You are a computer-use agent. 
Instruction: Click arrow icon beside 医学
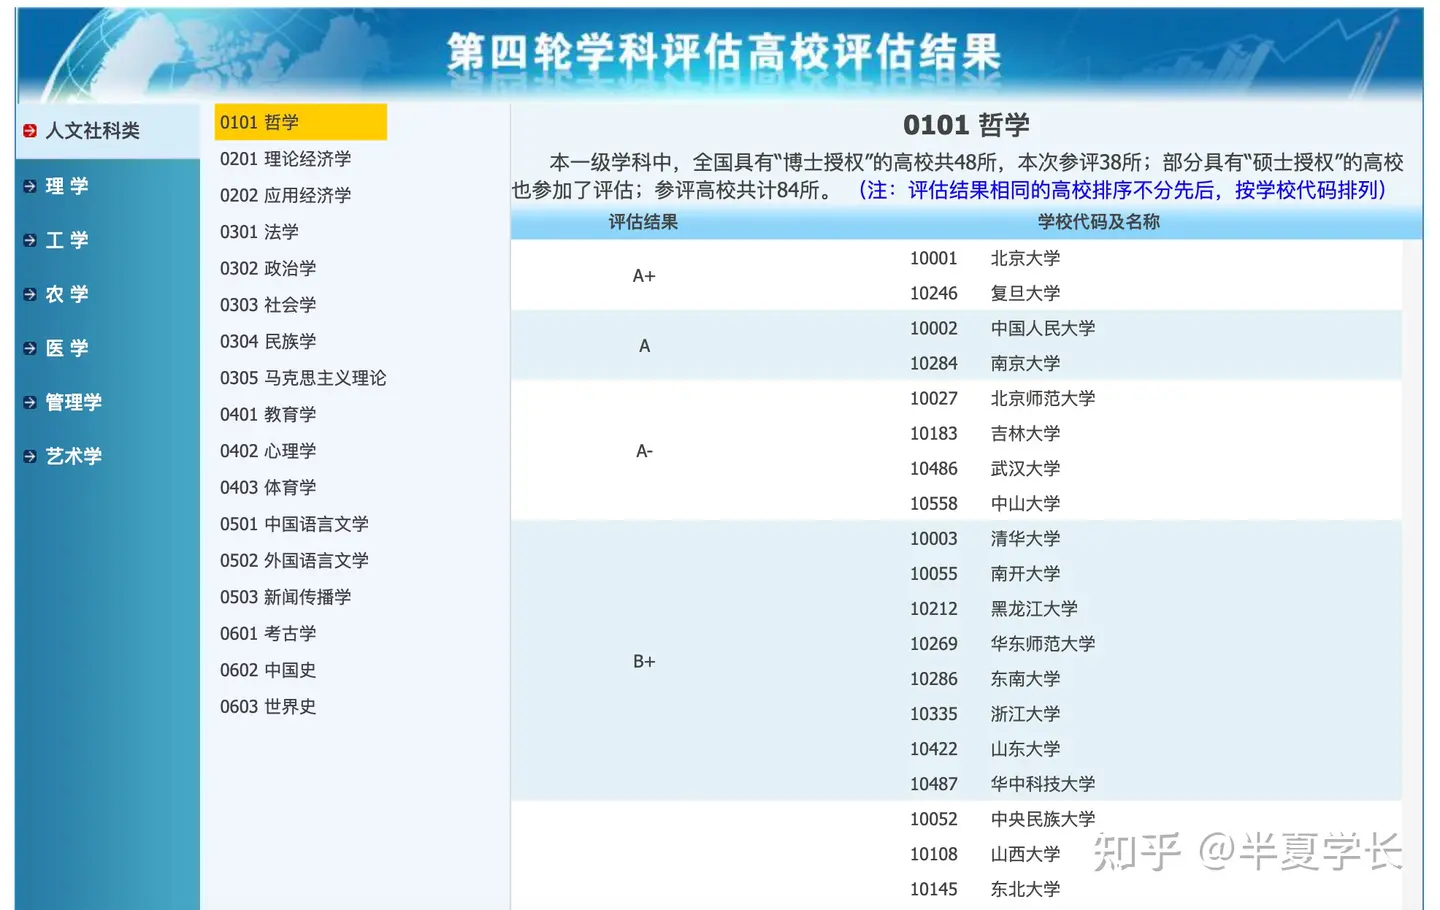(x=30, y=348)
